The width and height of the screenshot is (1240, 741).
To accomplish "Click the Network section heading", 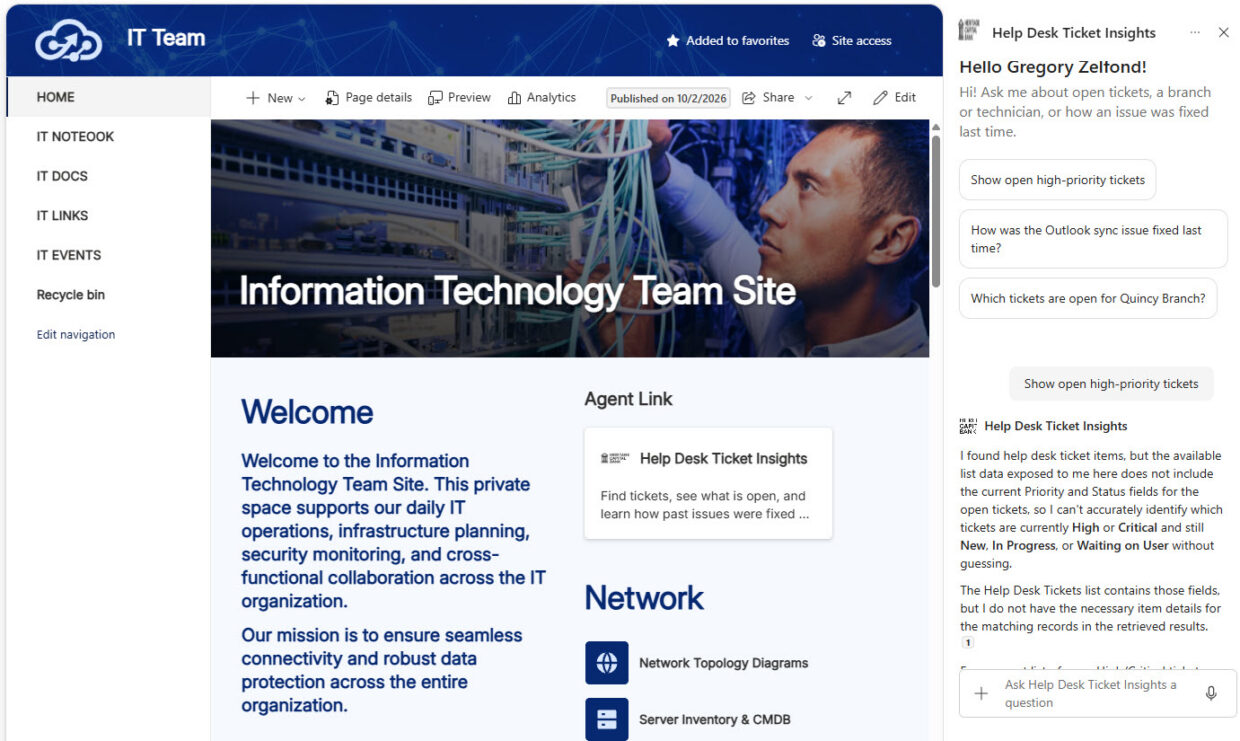I will pos(644,598).
